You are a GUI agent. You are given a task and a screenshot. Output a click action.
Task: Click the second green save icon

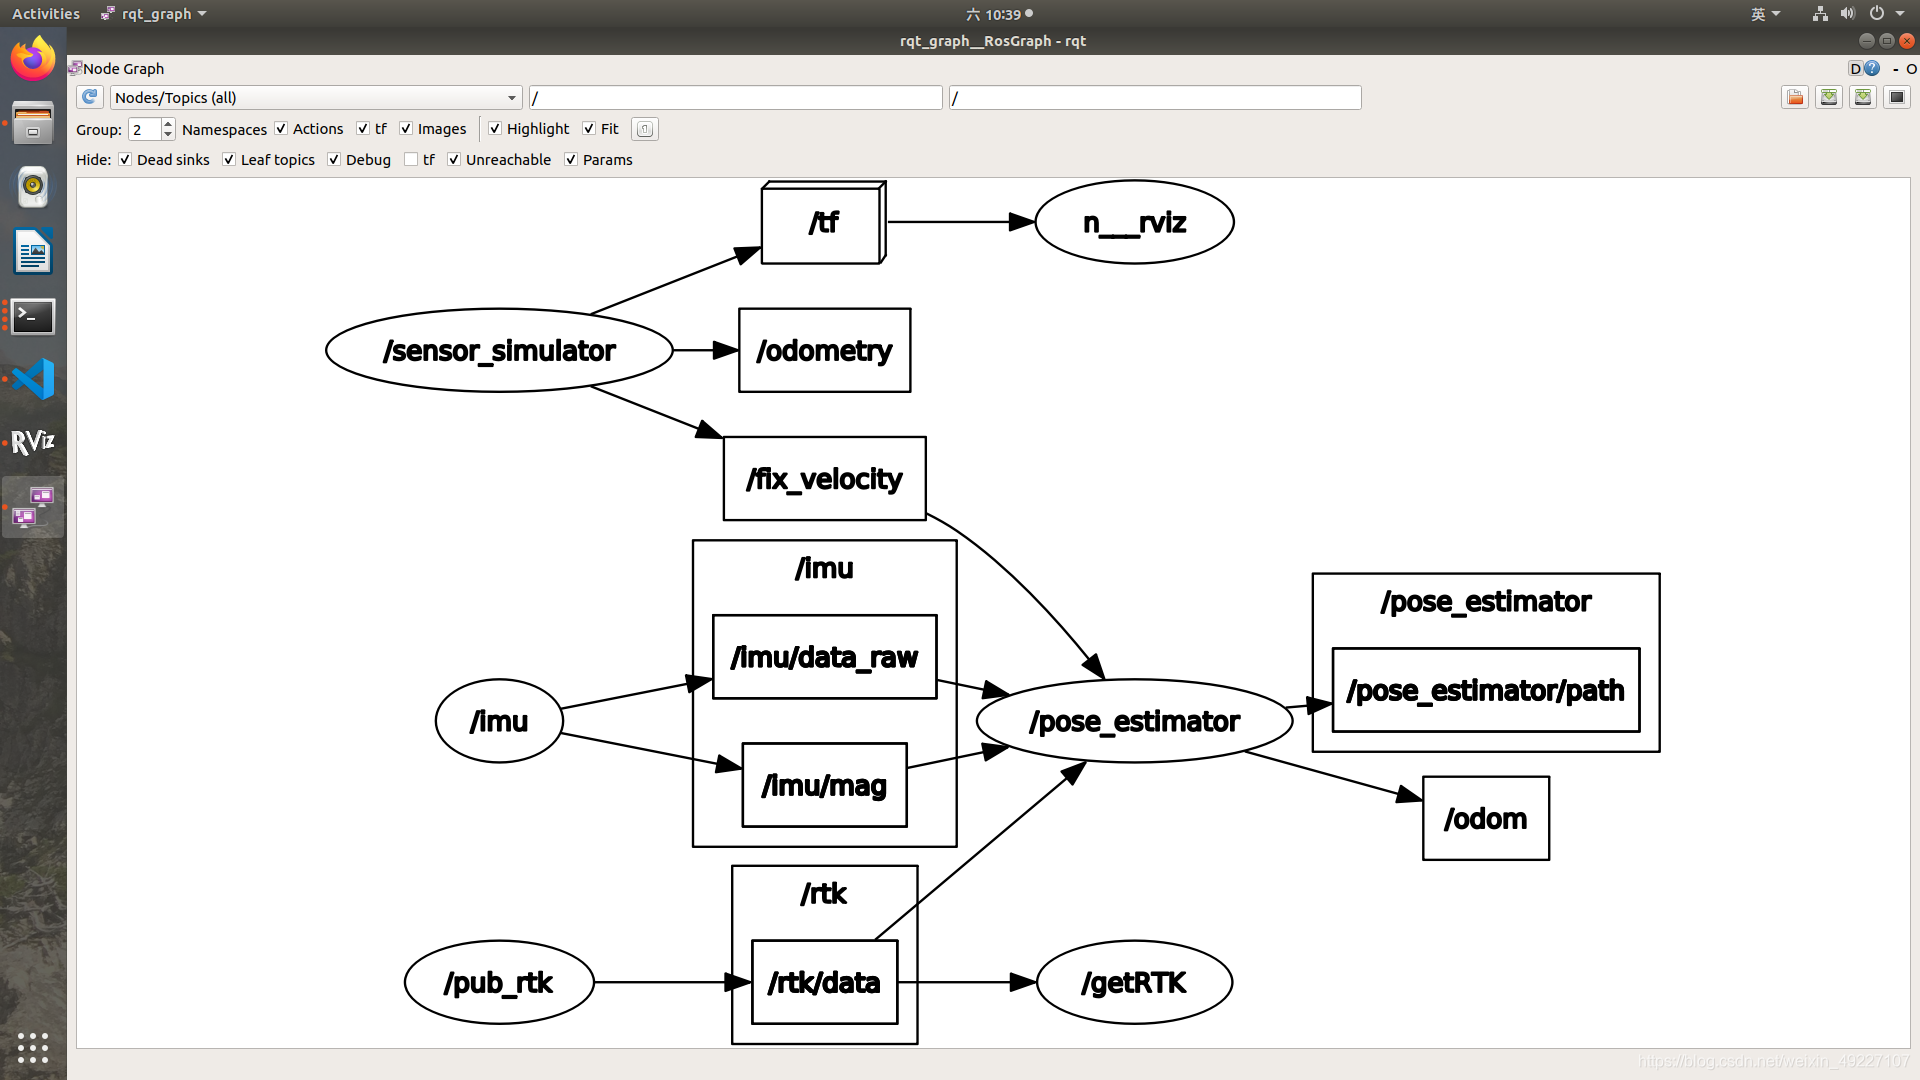1862,97
